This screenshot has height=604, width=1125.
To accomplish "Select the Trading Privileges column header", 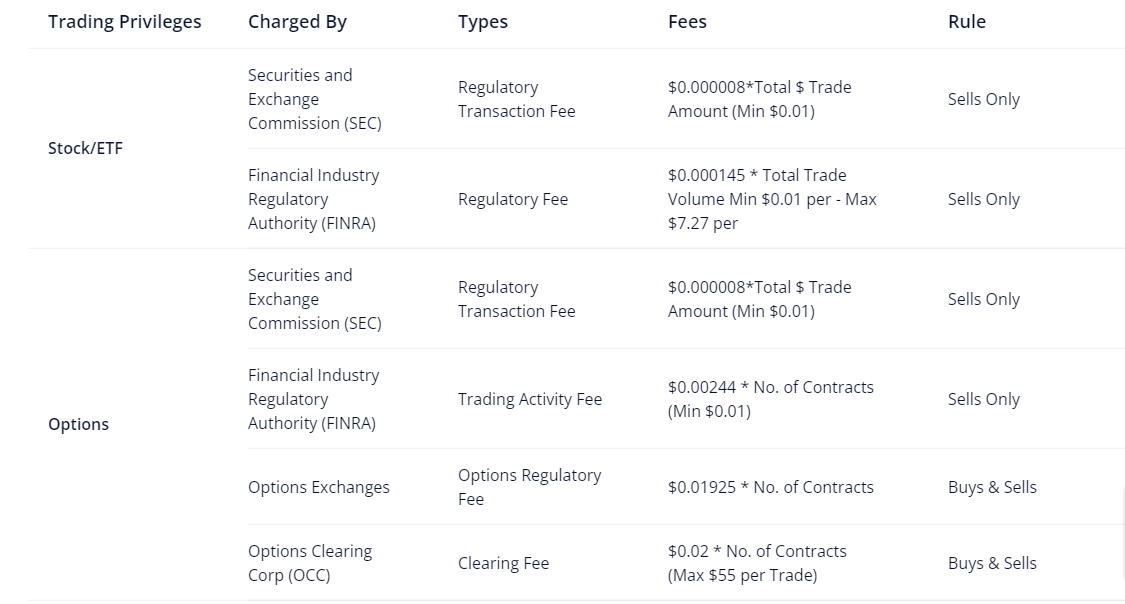I will tap(125, 22).
